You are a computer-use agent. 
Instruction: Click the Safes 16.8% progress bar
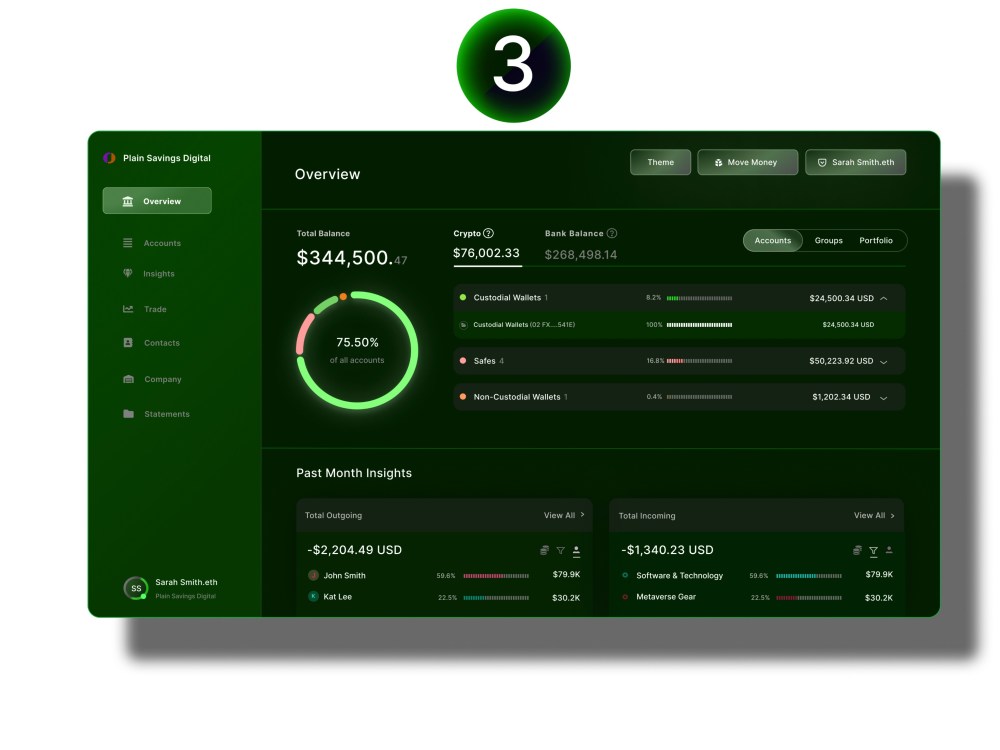tap(700, 361)
